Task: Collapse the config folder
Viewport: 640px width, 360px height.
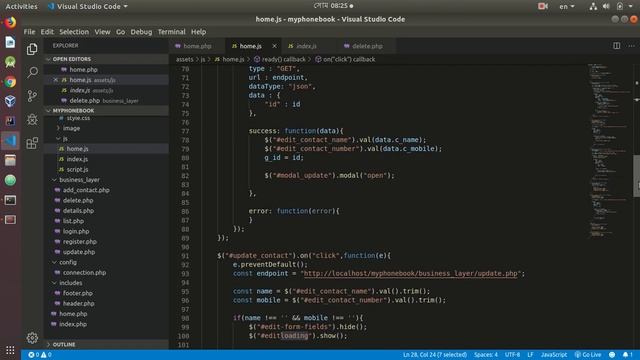Action: coord(67,262)
